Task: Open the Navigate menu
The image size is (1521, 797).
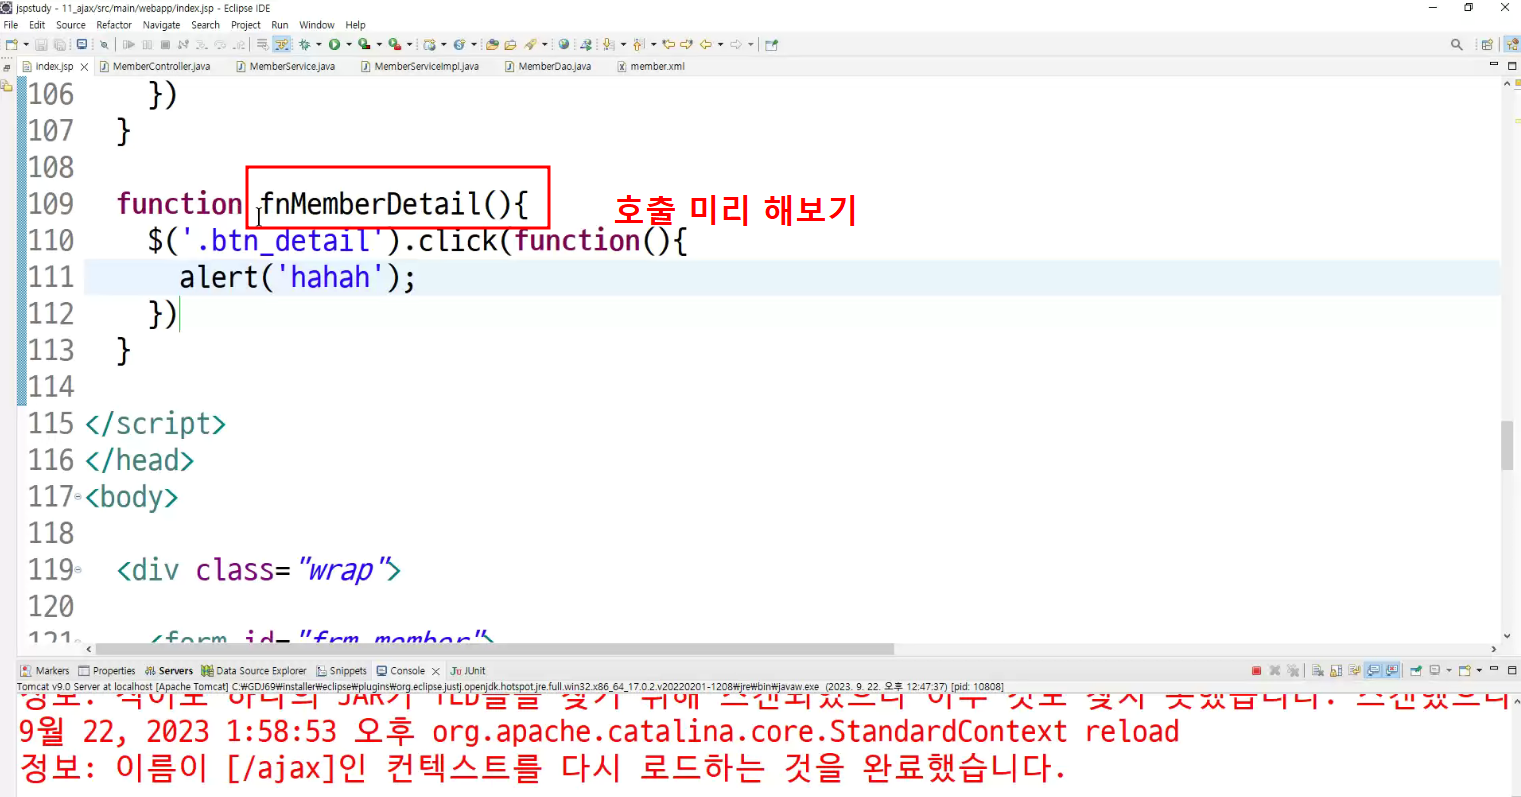Action: tap(162, 25)
